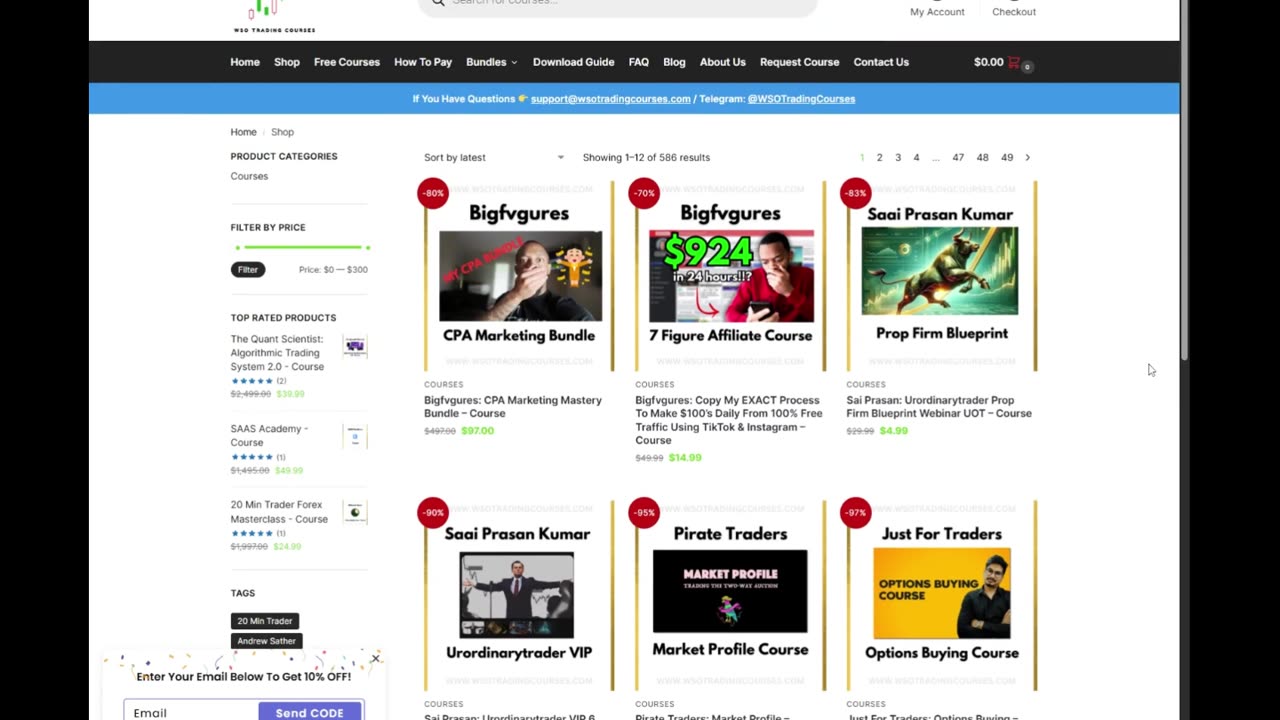Screen dimensions: 1280x720
Task: Go to results page 48
Action: 982,157
